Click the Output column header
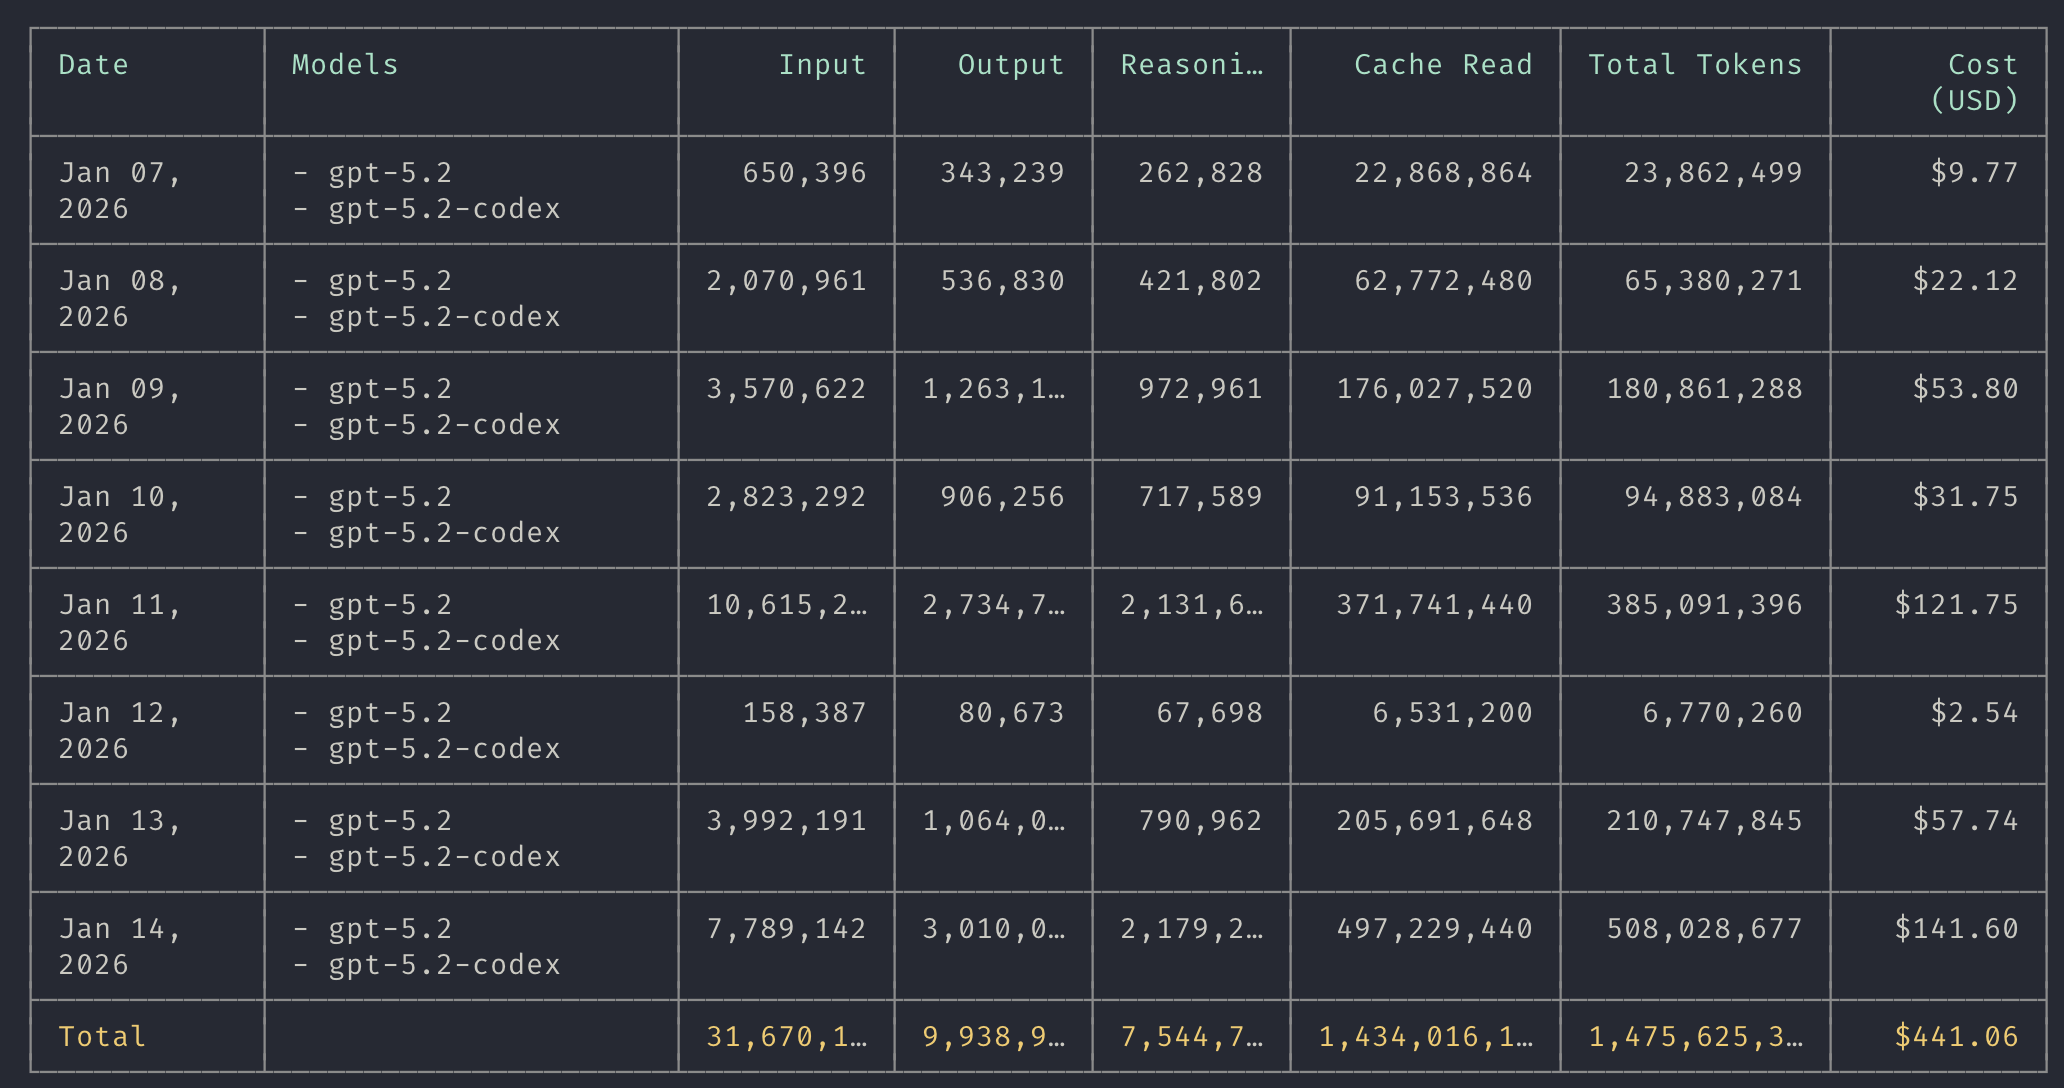The height and width of the screenshot is (1088, 2064). point(1010,65)
